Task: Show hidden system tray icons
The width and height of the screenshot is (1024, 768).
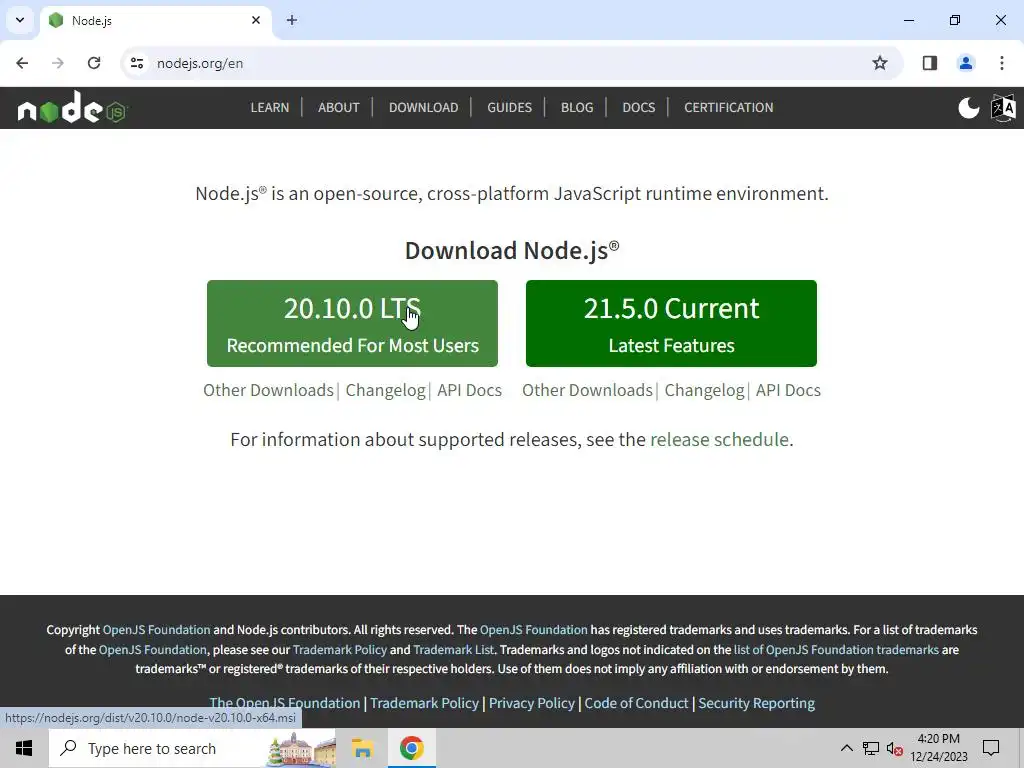Action: click(846, 748)
